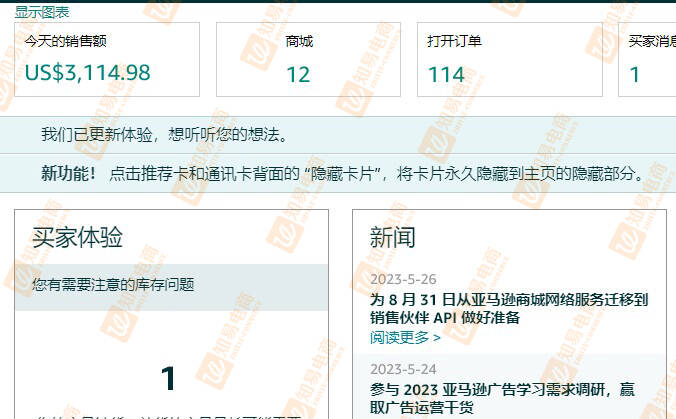Image resolution: width=676 pixels, height=419 pixels.
Task: Click the 我们已更新体验 feedback banner
Action: [338, 134]
